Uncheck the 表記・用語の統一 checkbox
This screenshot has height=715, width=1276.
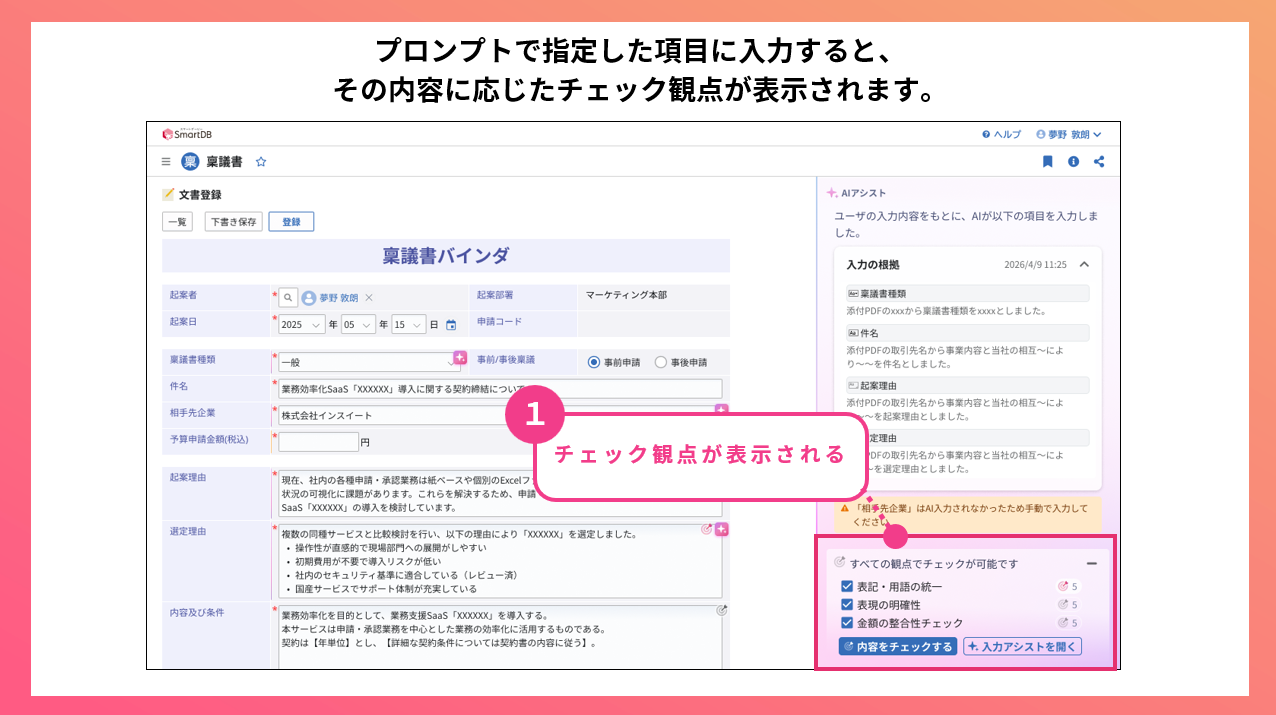click(x=847, y=587)
